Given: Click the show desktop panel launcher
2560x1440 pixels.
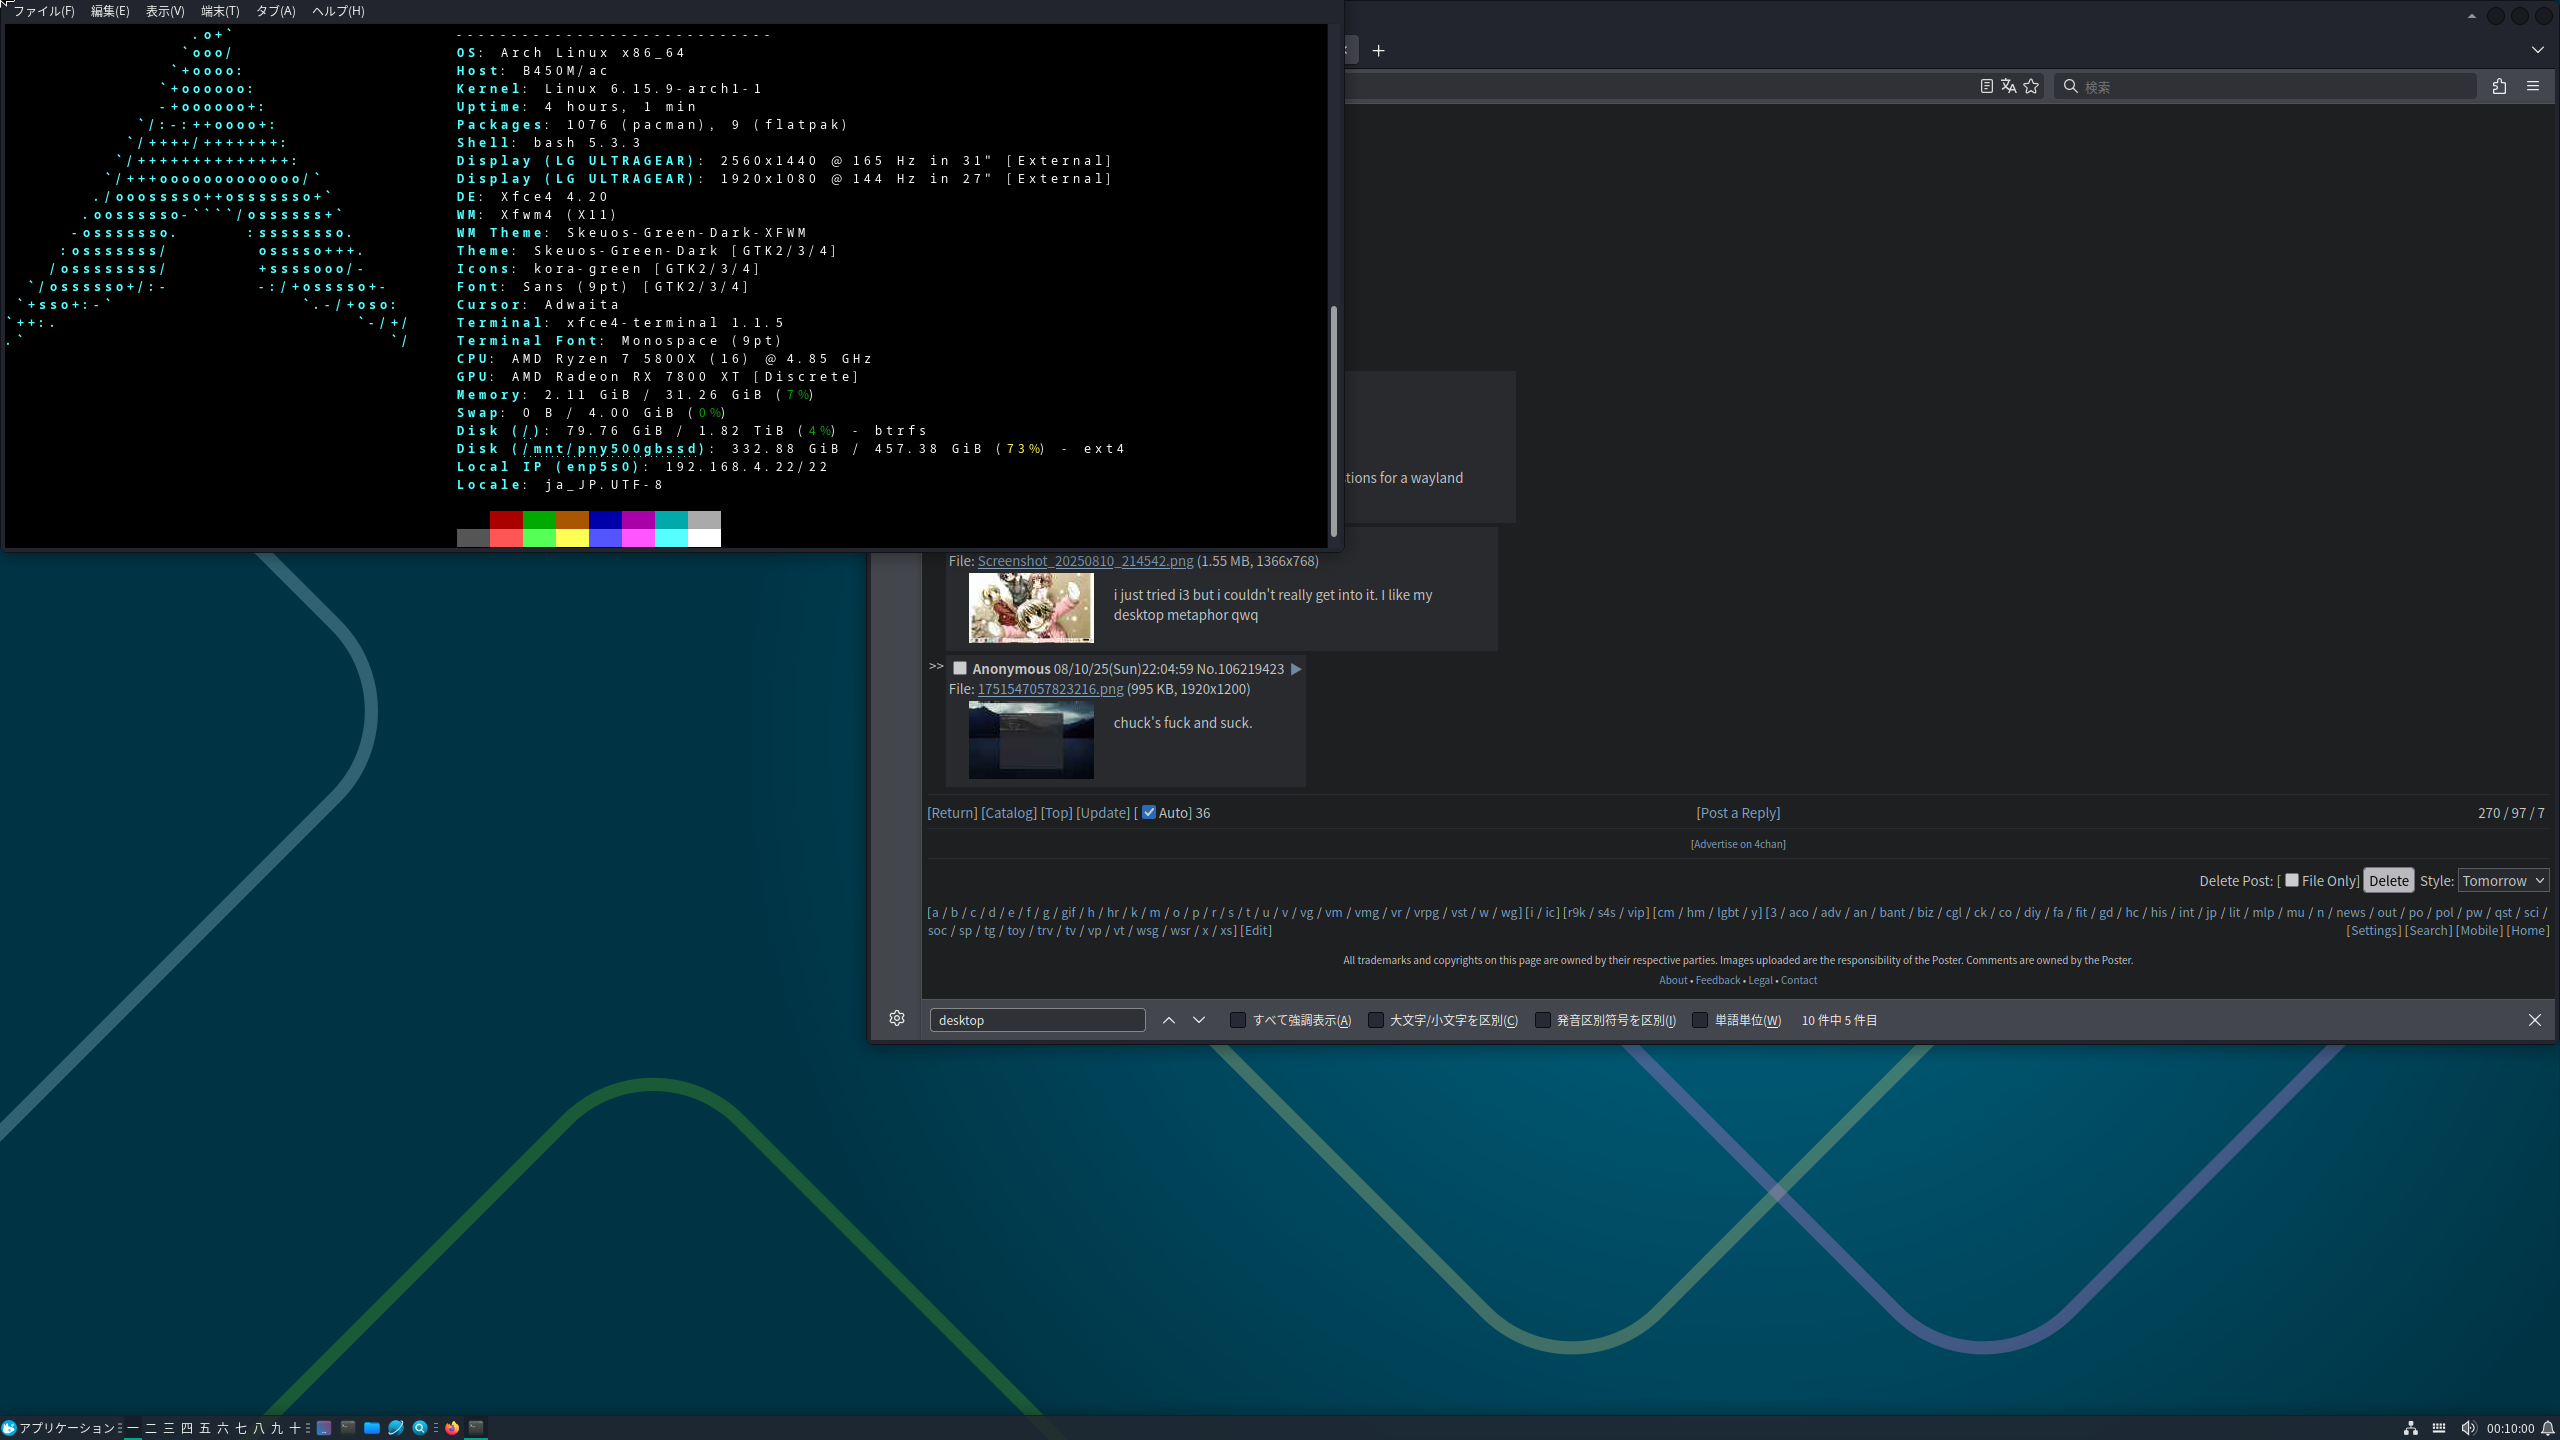Looking at the screenshot, I should [324, 1428].
